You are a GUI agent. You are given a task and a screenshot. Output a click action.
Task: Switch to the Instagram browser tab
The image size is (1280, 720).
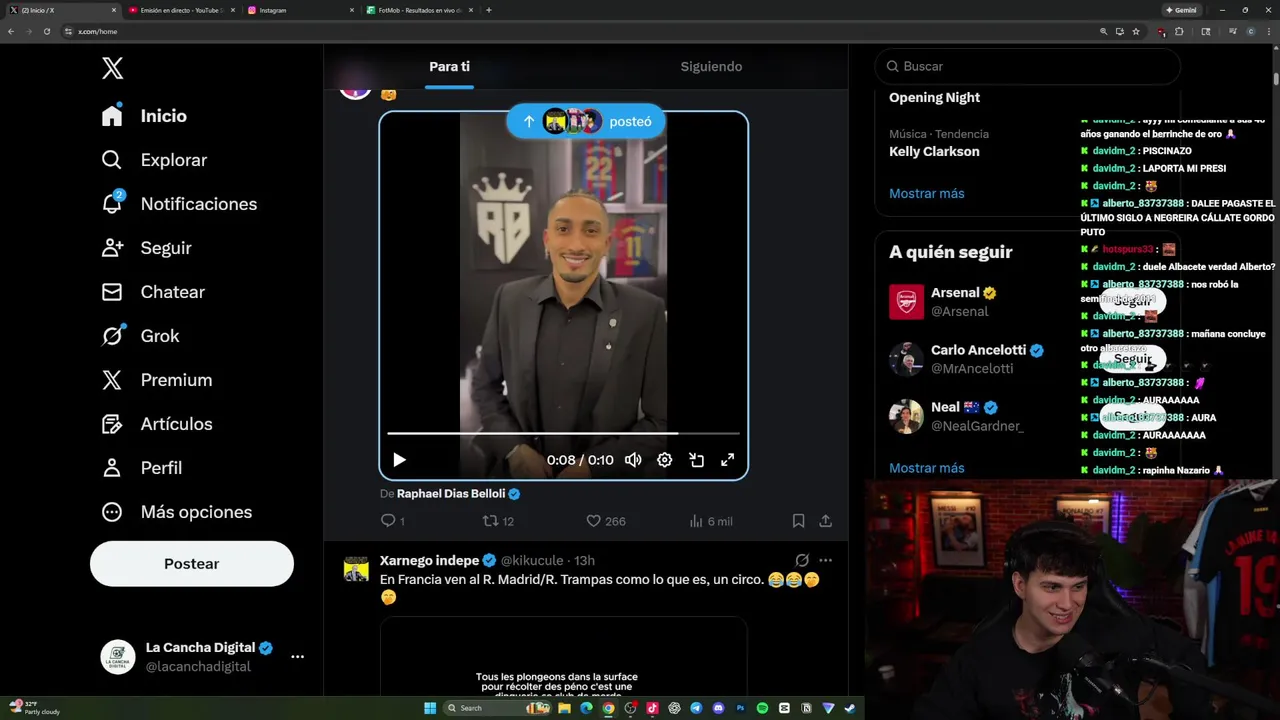click(x=300, y=10)
